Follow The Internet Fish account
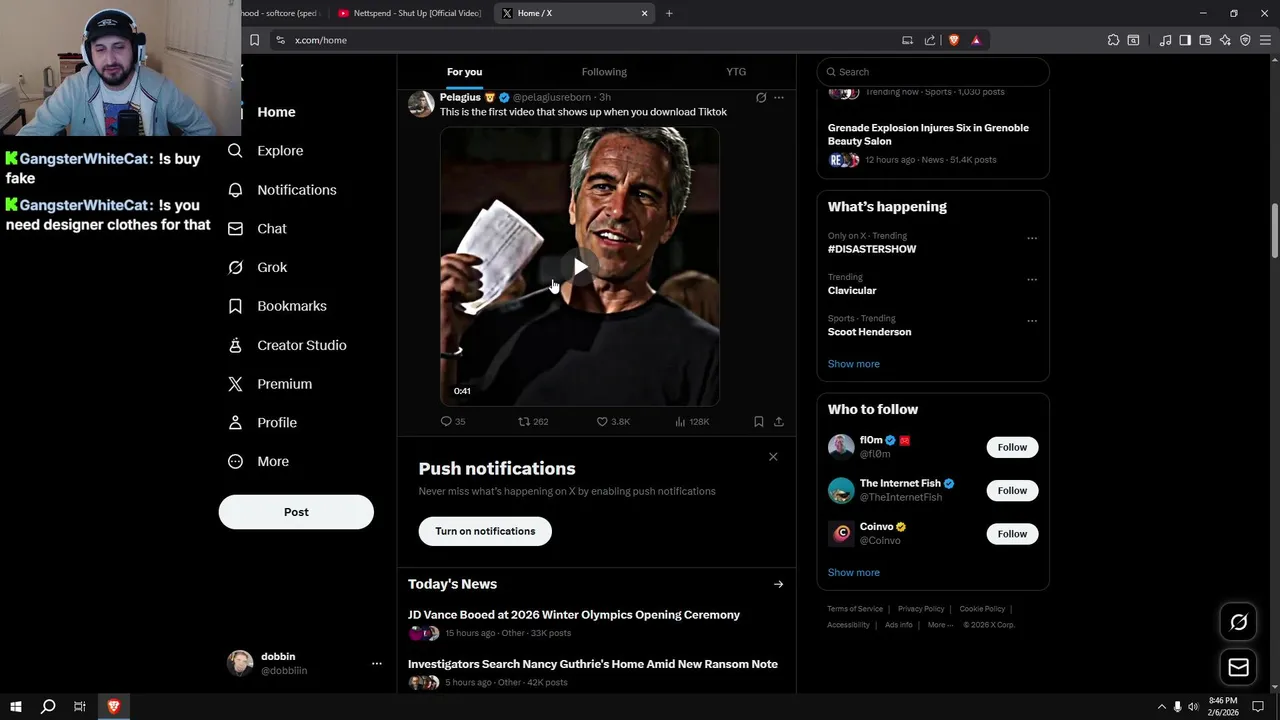The height and width of the screenshot is (720, 1280). (1012, 490)
